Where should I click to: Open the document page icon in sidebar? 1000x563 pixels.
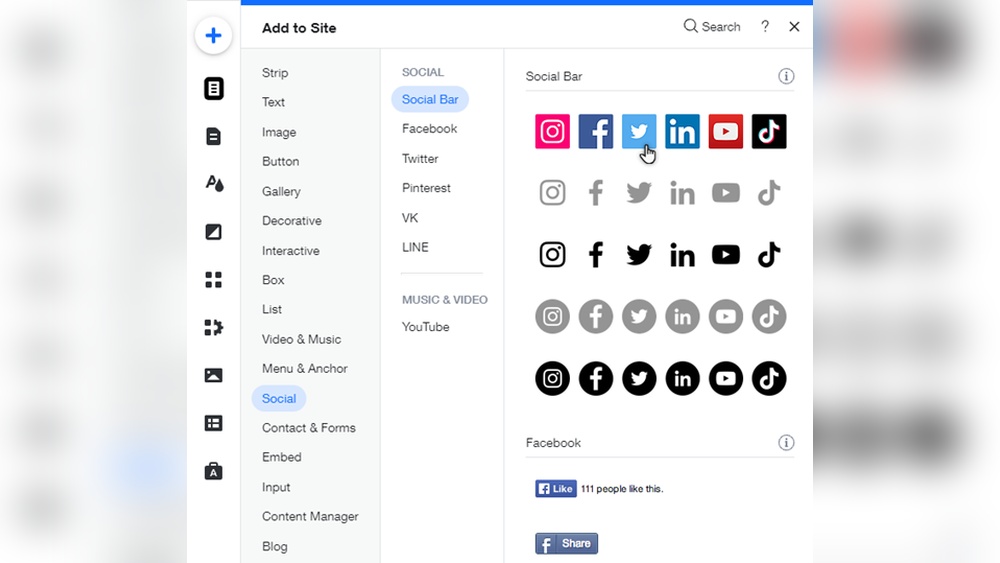[x=214, y=136]
